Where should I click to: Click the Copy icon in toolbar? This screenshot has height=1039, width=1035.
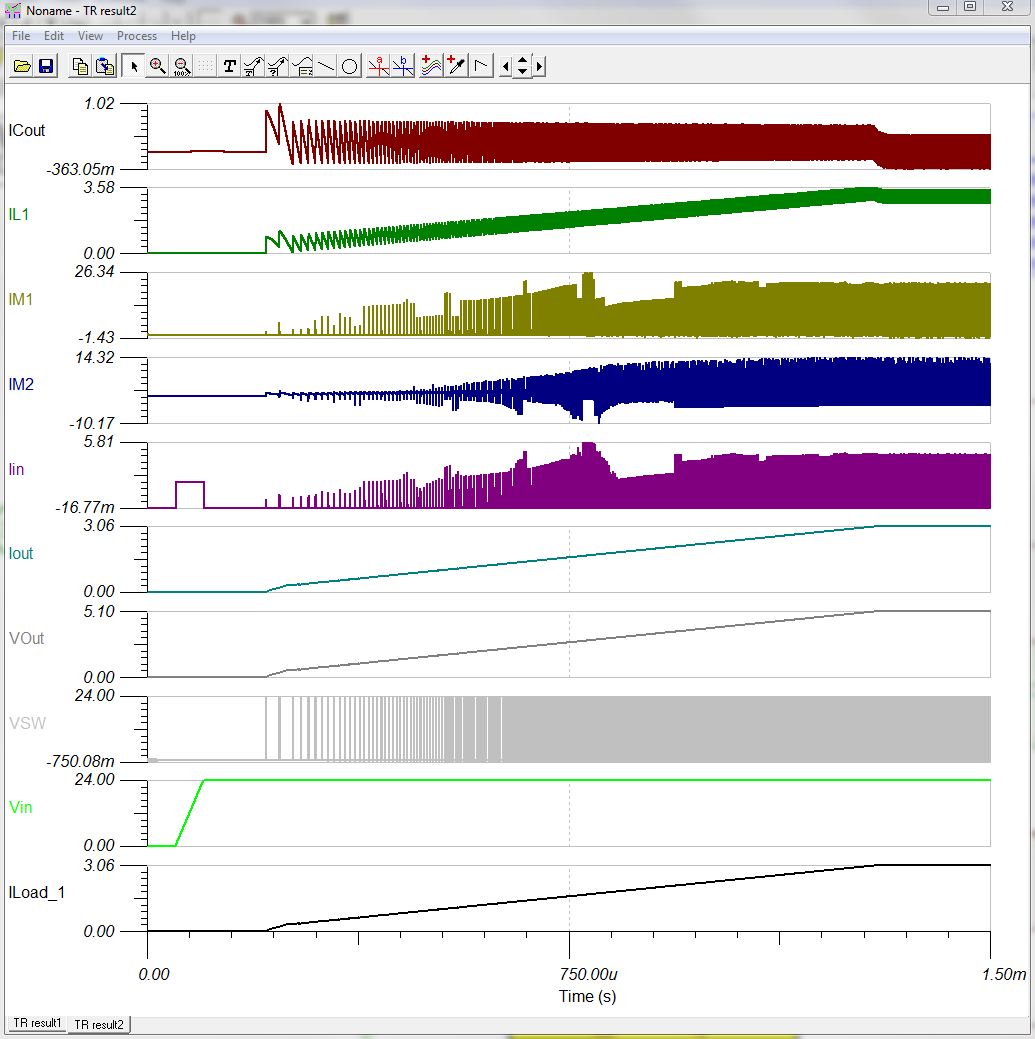80,67
